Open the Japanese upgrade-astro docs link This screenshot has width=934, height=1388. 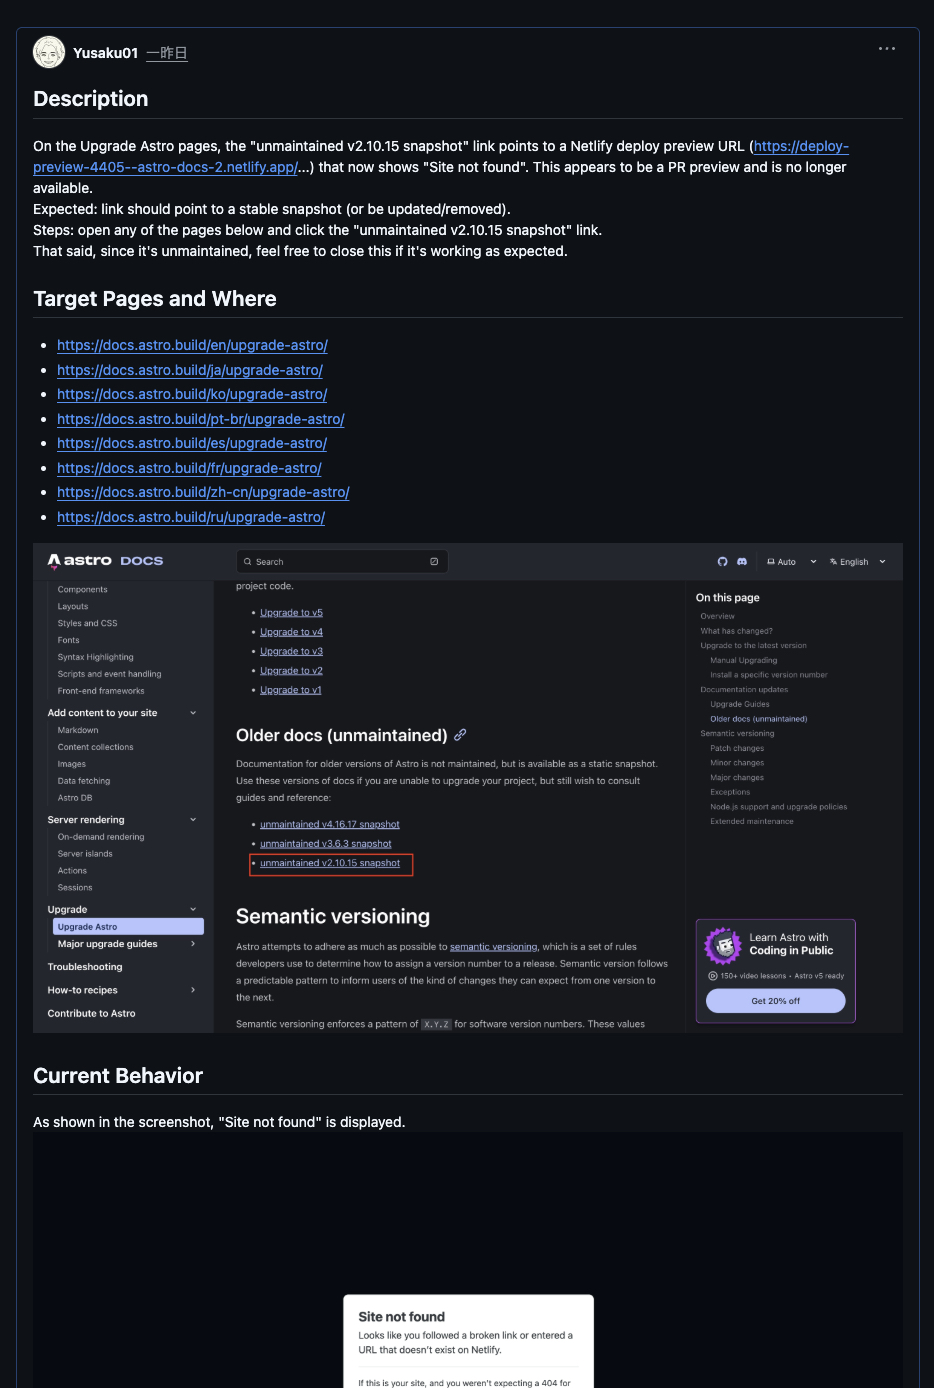click(190, 370)
